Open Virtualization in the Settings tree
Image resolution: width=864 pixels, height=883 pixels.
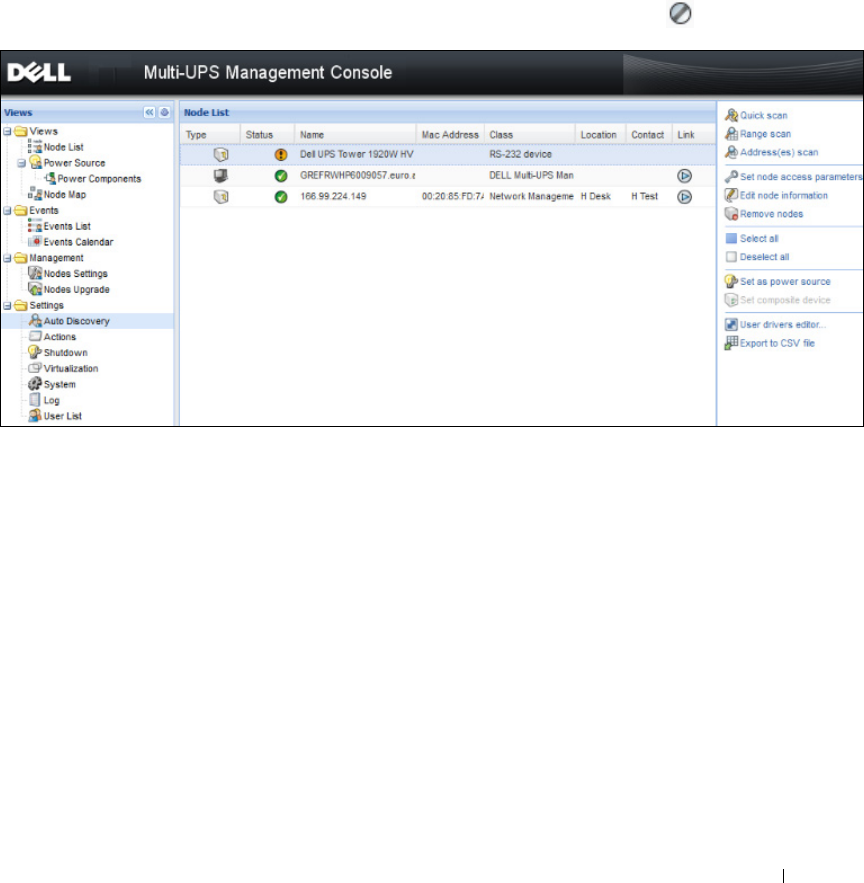point(71,368)
